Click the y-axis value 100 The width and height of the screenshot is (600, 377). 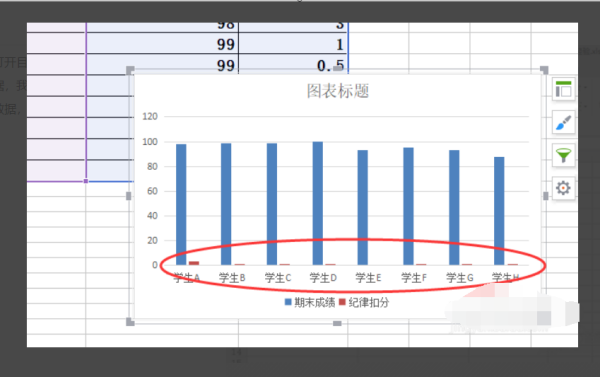[x=150, y=142]
